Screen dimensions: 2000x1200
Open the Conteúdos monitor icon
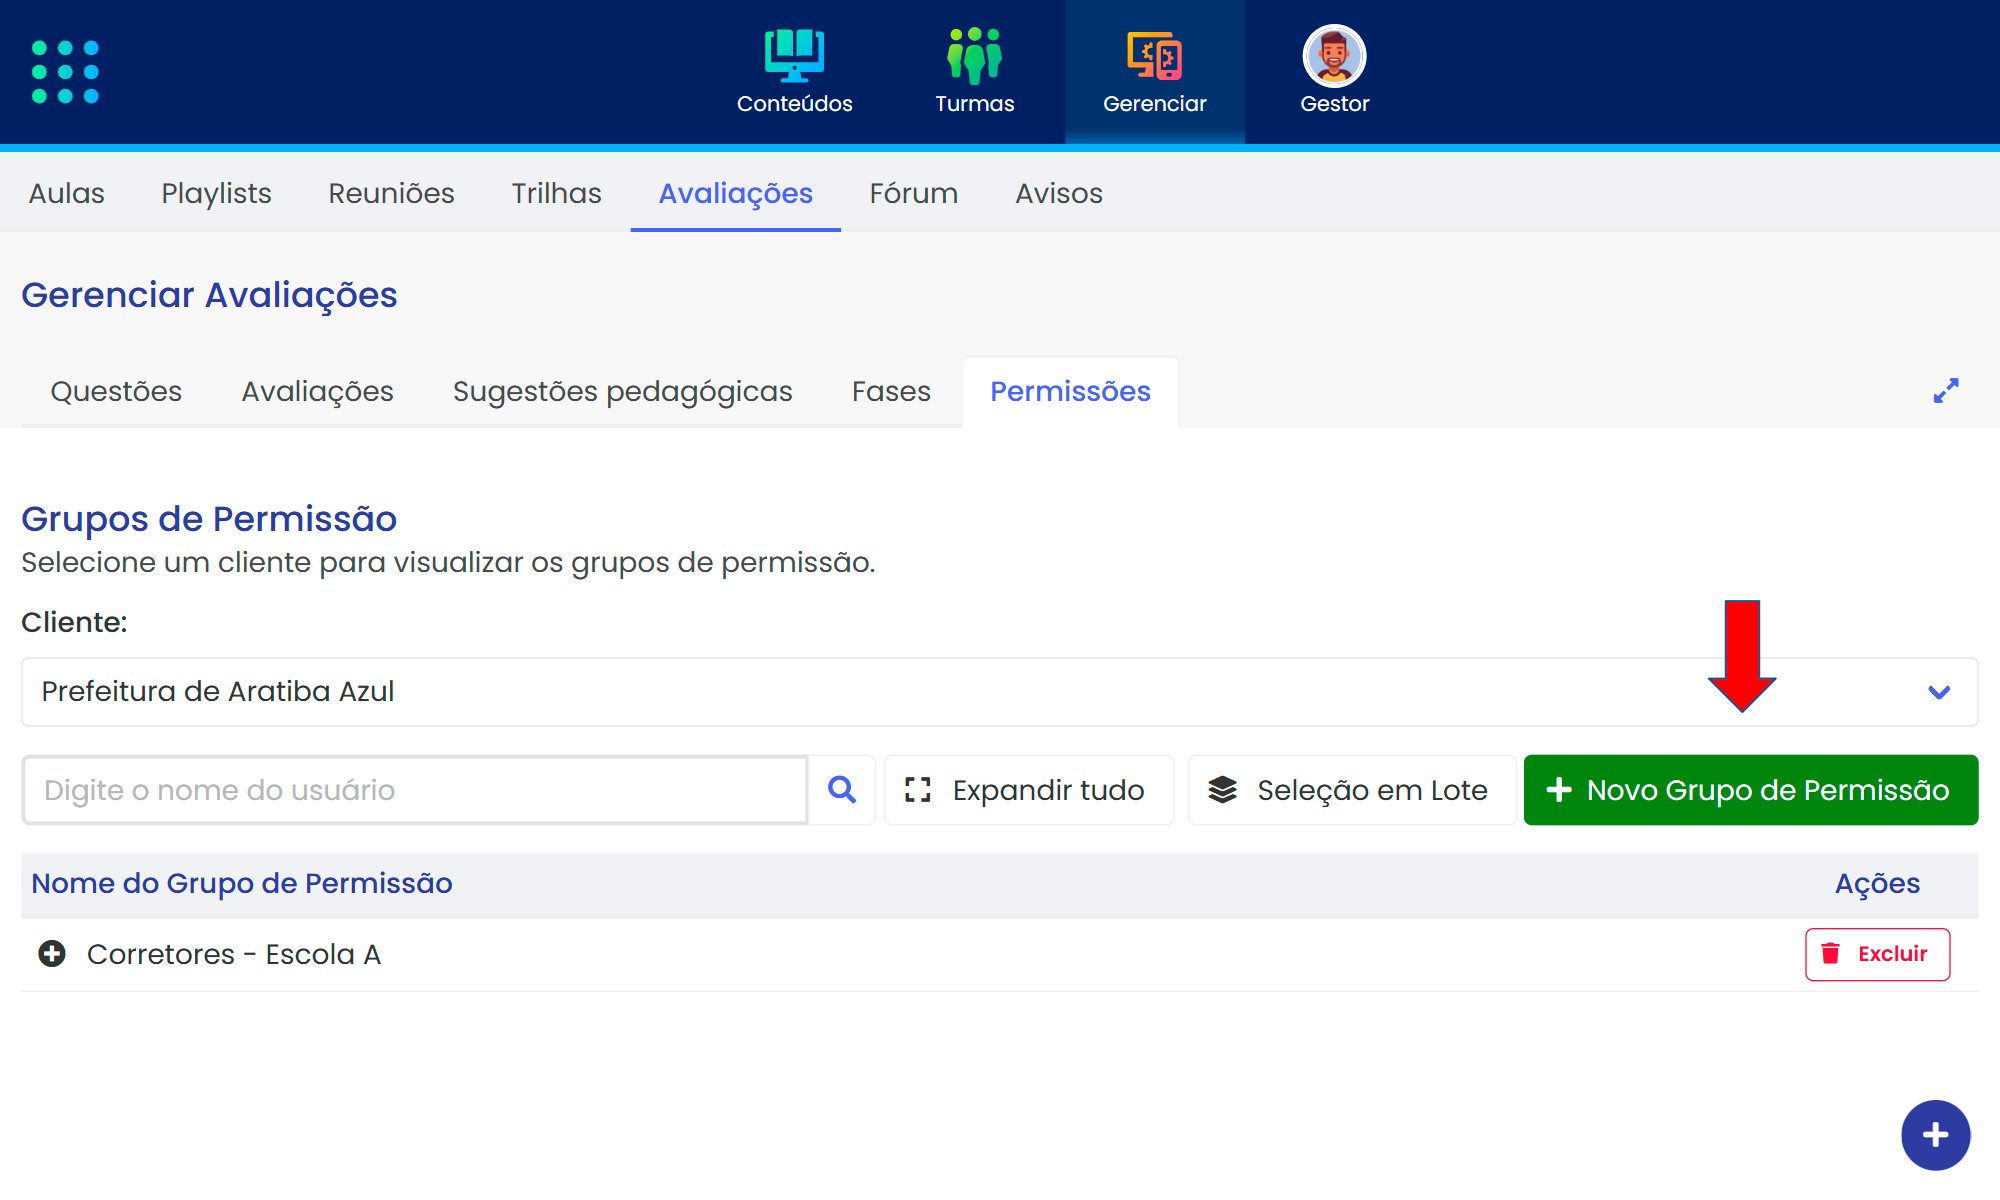pyautogui.click(x=794, y=56)
